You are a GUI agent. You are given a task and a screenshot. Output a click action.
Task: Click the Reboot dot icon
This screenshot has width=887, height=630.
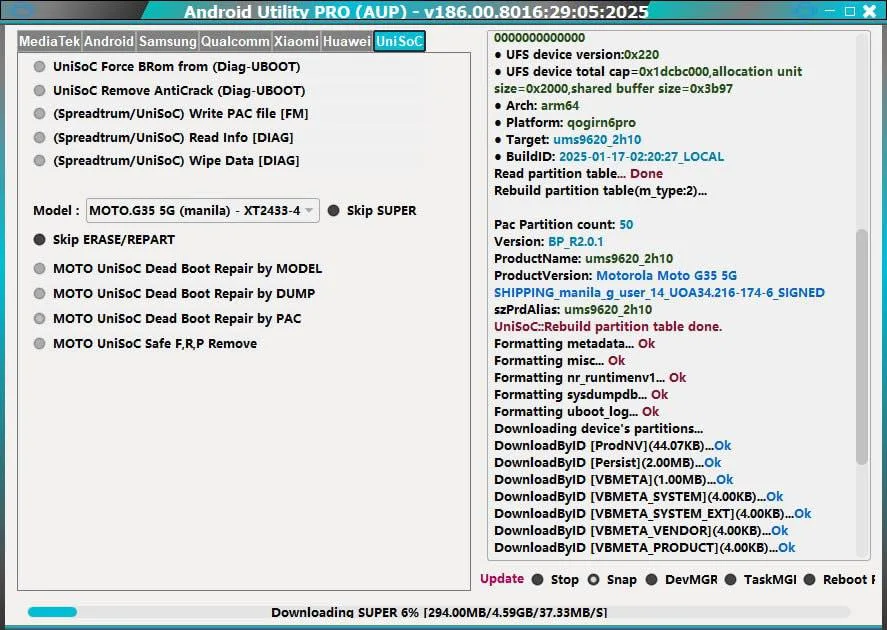(x=810, y=580)
